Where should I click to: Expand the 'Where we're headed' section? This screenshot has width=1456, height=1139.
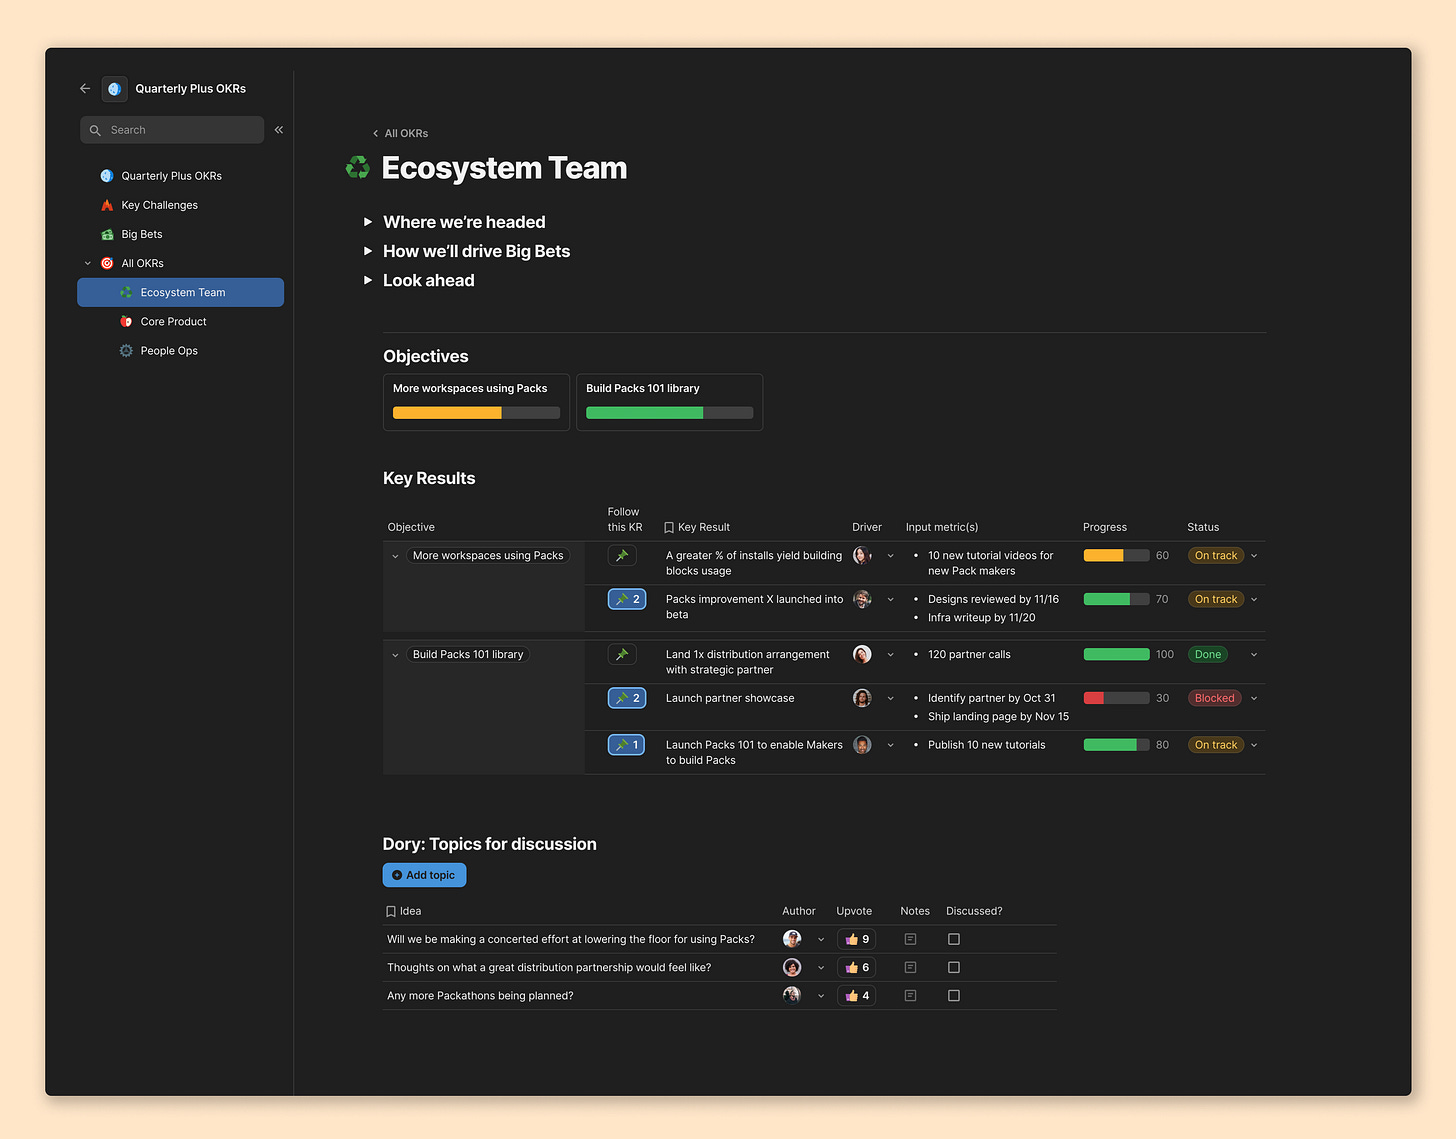[368, 222]
